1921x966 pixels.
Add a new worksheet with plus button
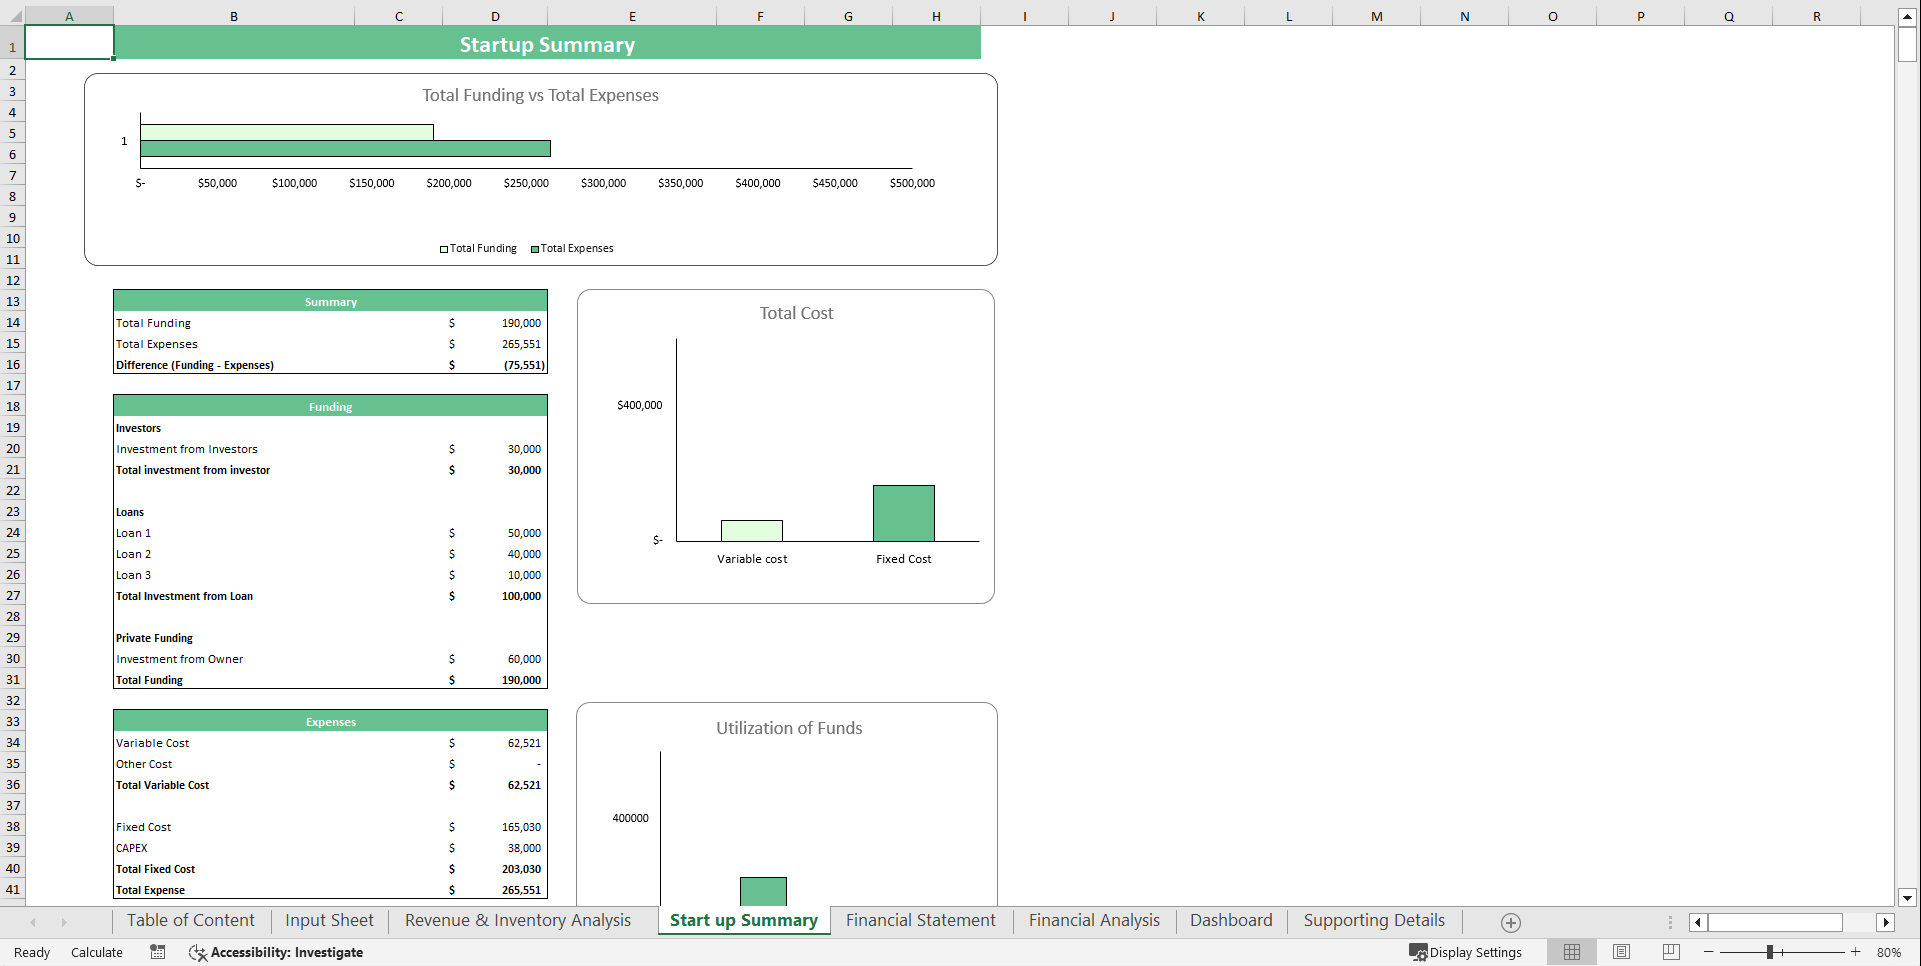coord(1511,922)
